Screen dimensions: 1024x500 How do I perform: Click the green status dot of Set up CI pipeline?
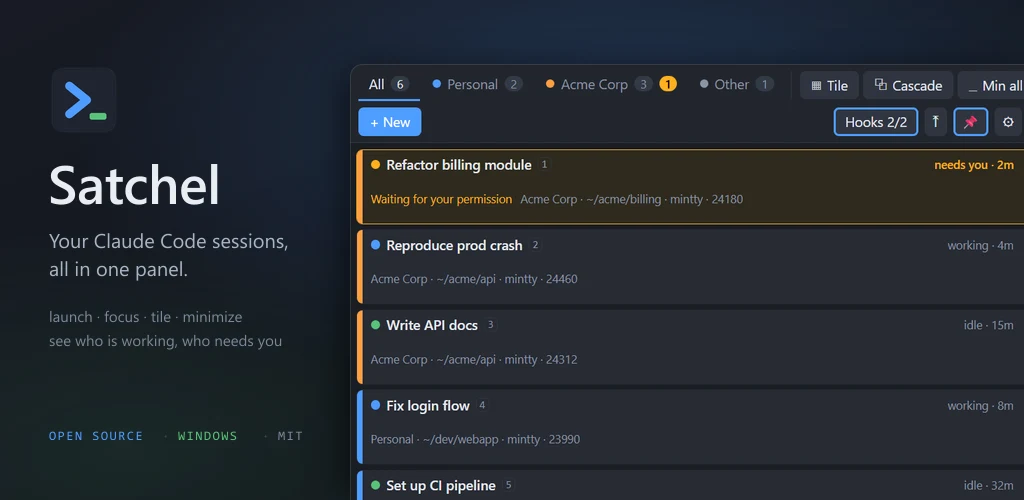pos(376,485)
